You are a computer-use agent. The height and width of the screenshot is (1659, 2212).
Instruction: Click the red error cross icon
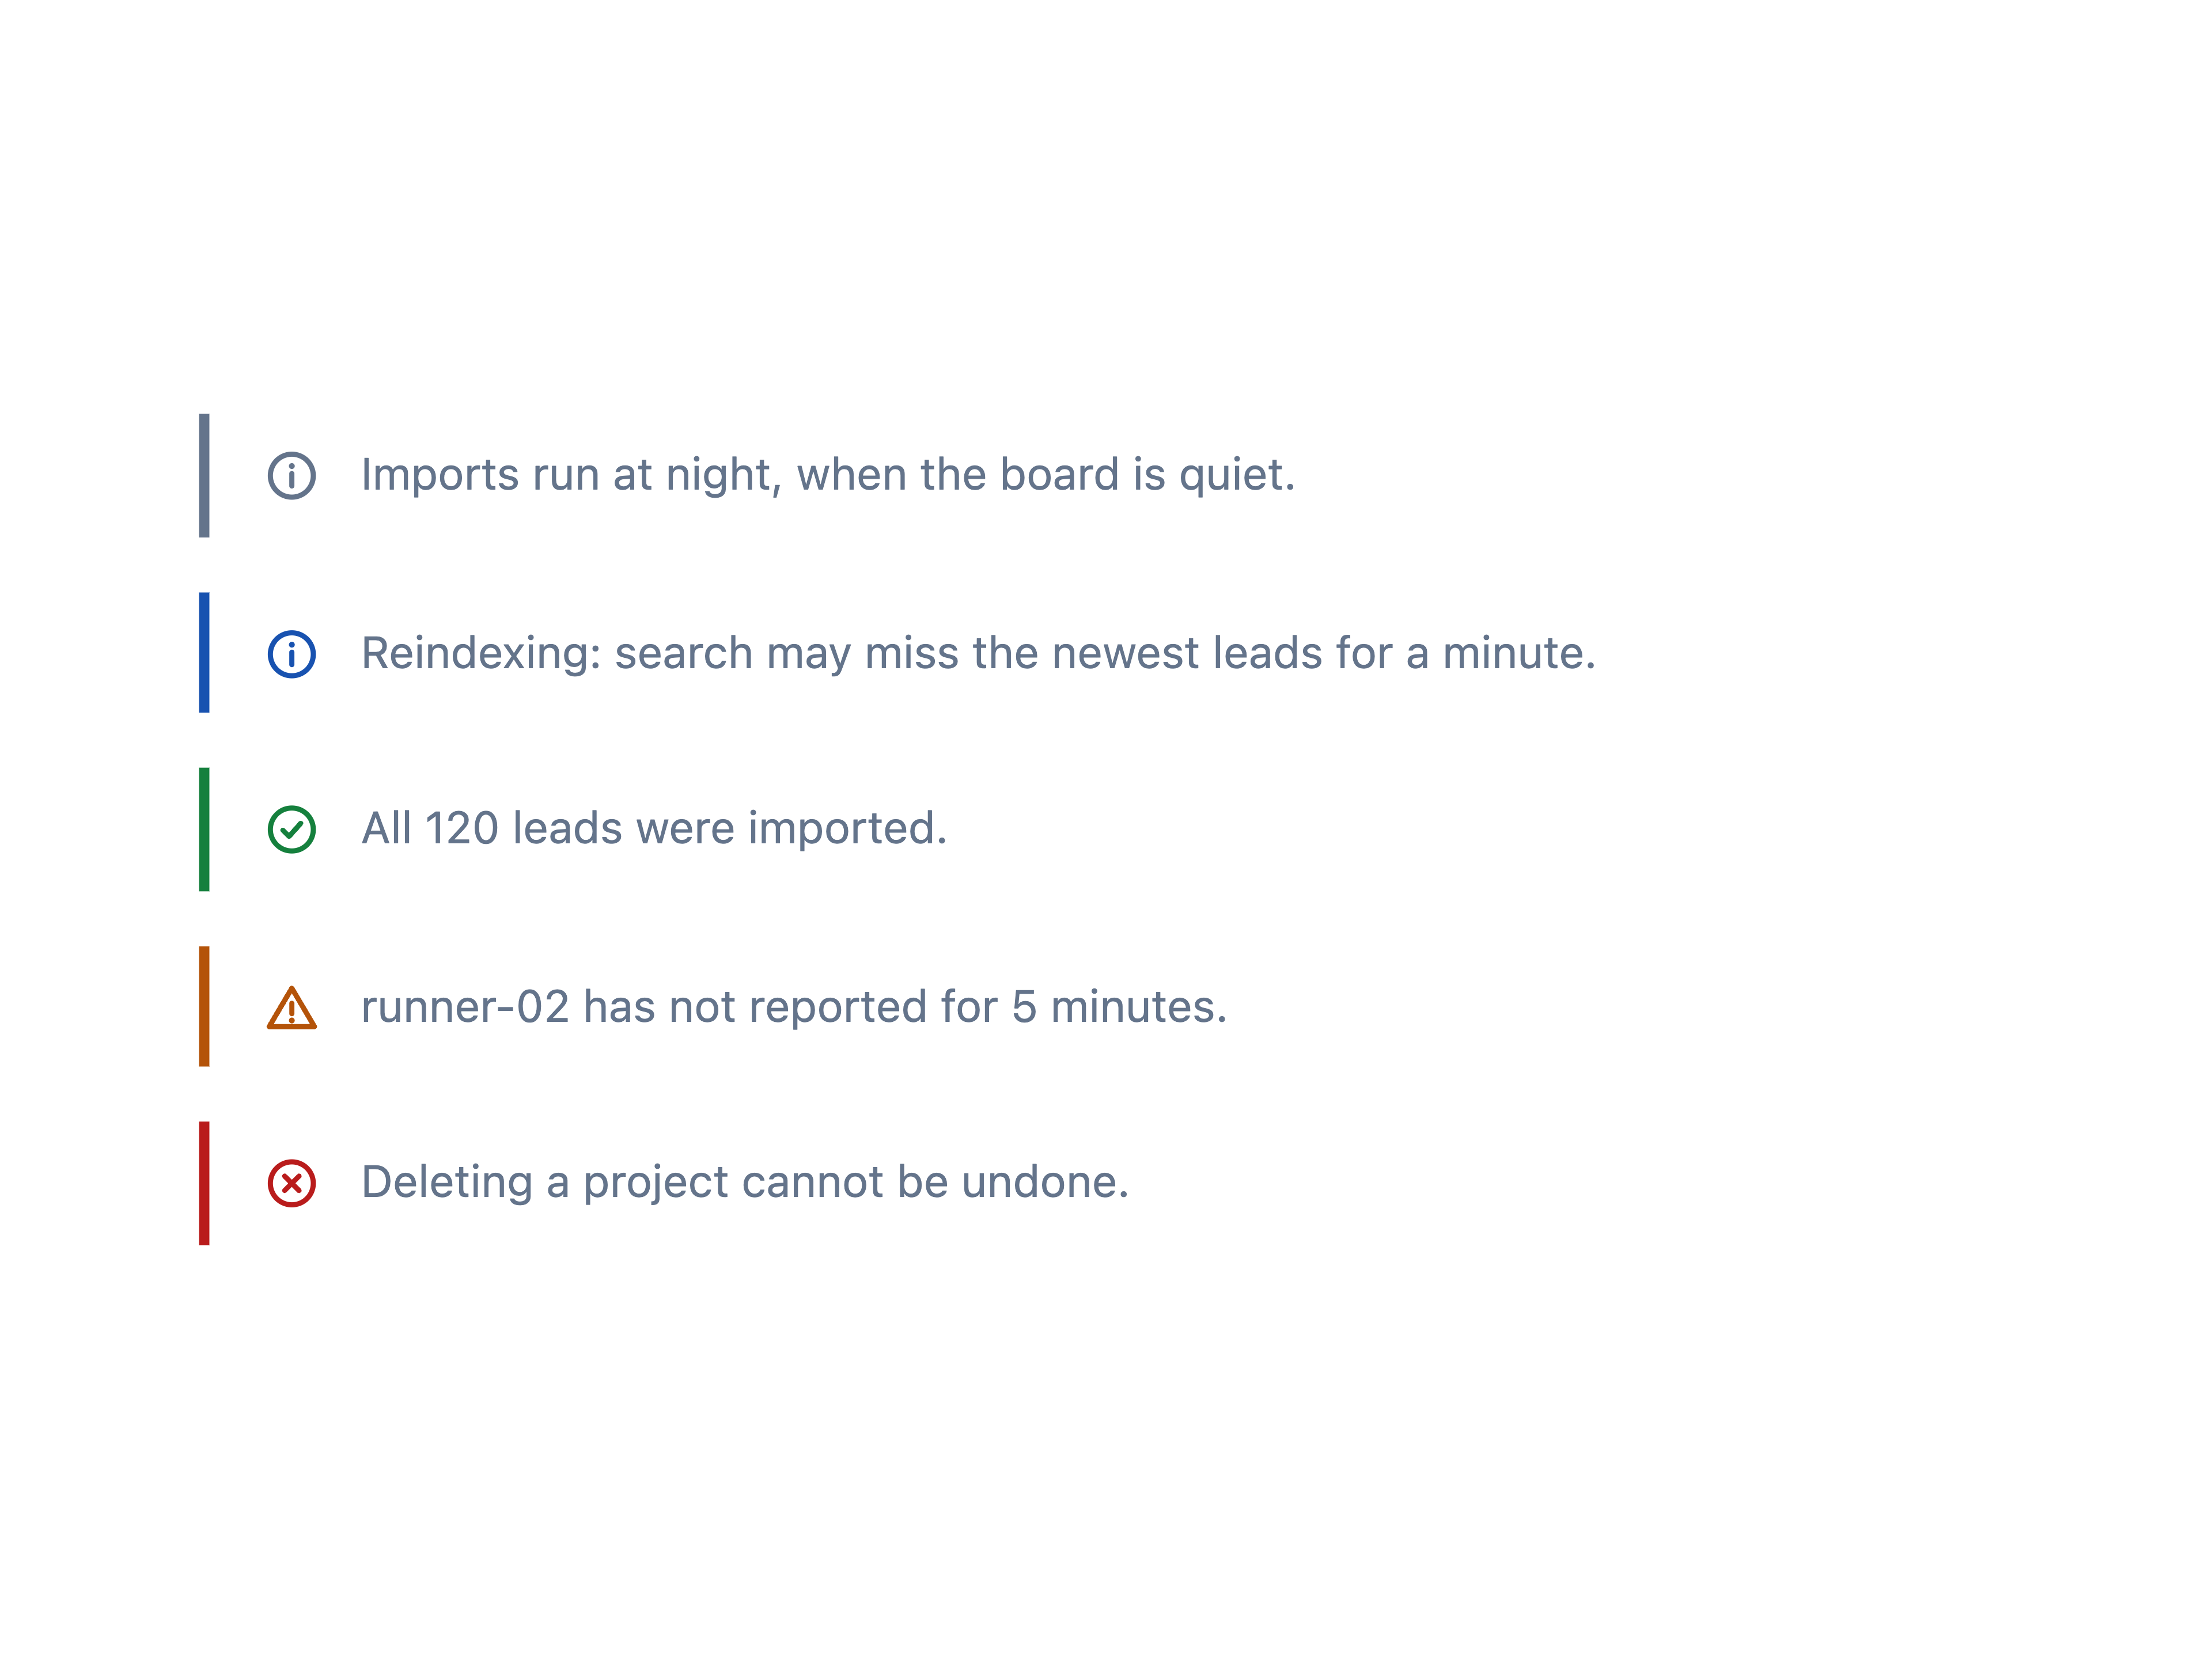(x=291, y=1184)
